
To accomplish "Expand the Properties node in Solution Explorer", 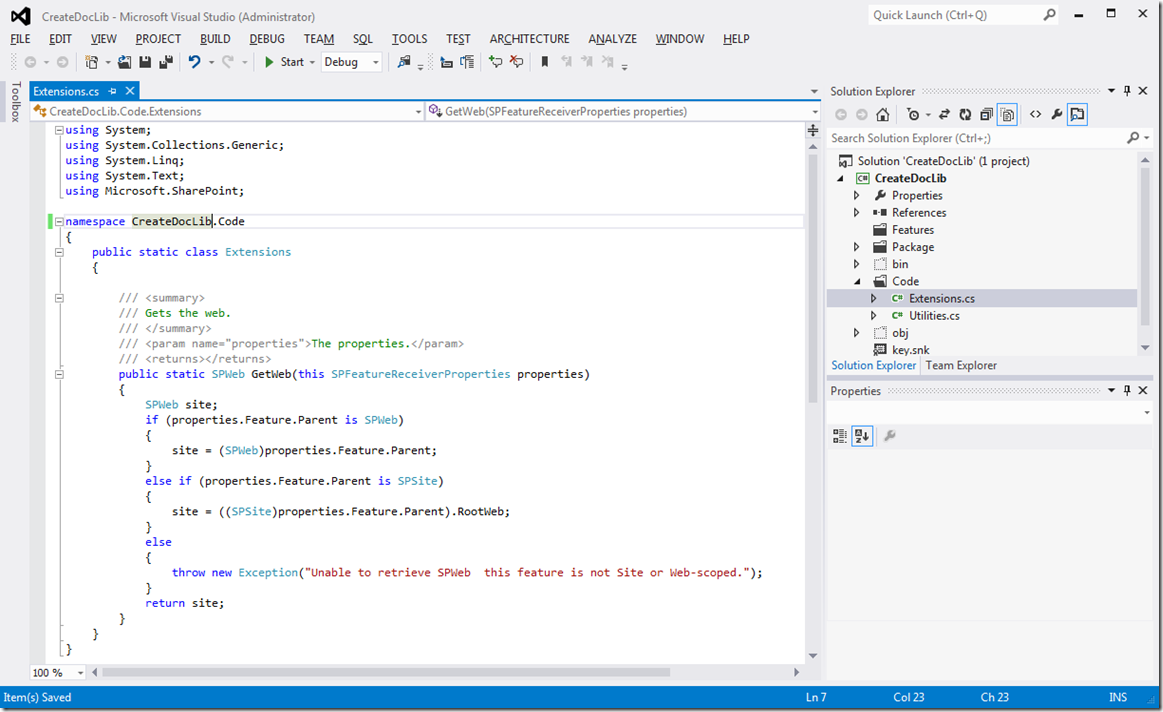I will (x=857, y=196).
